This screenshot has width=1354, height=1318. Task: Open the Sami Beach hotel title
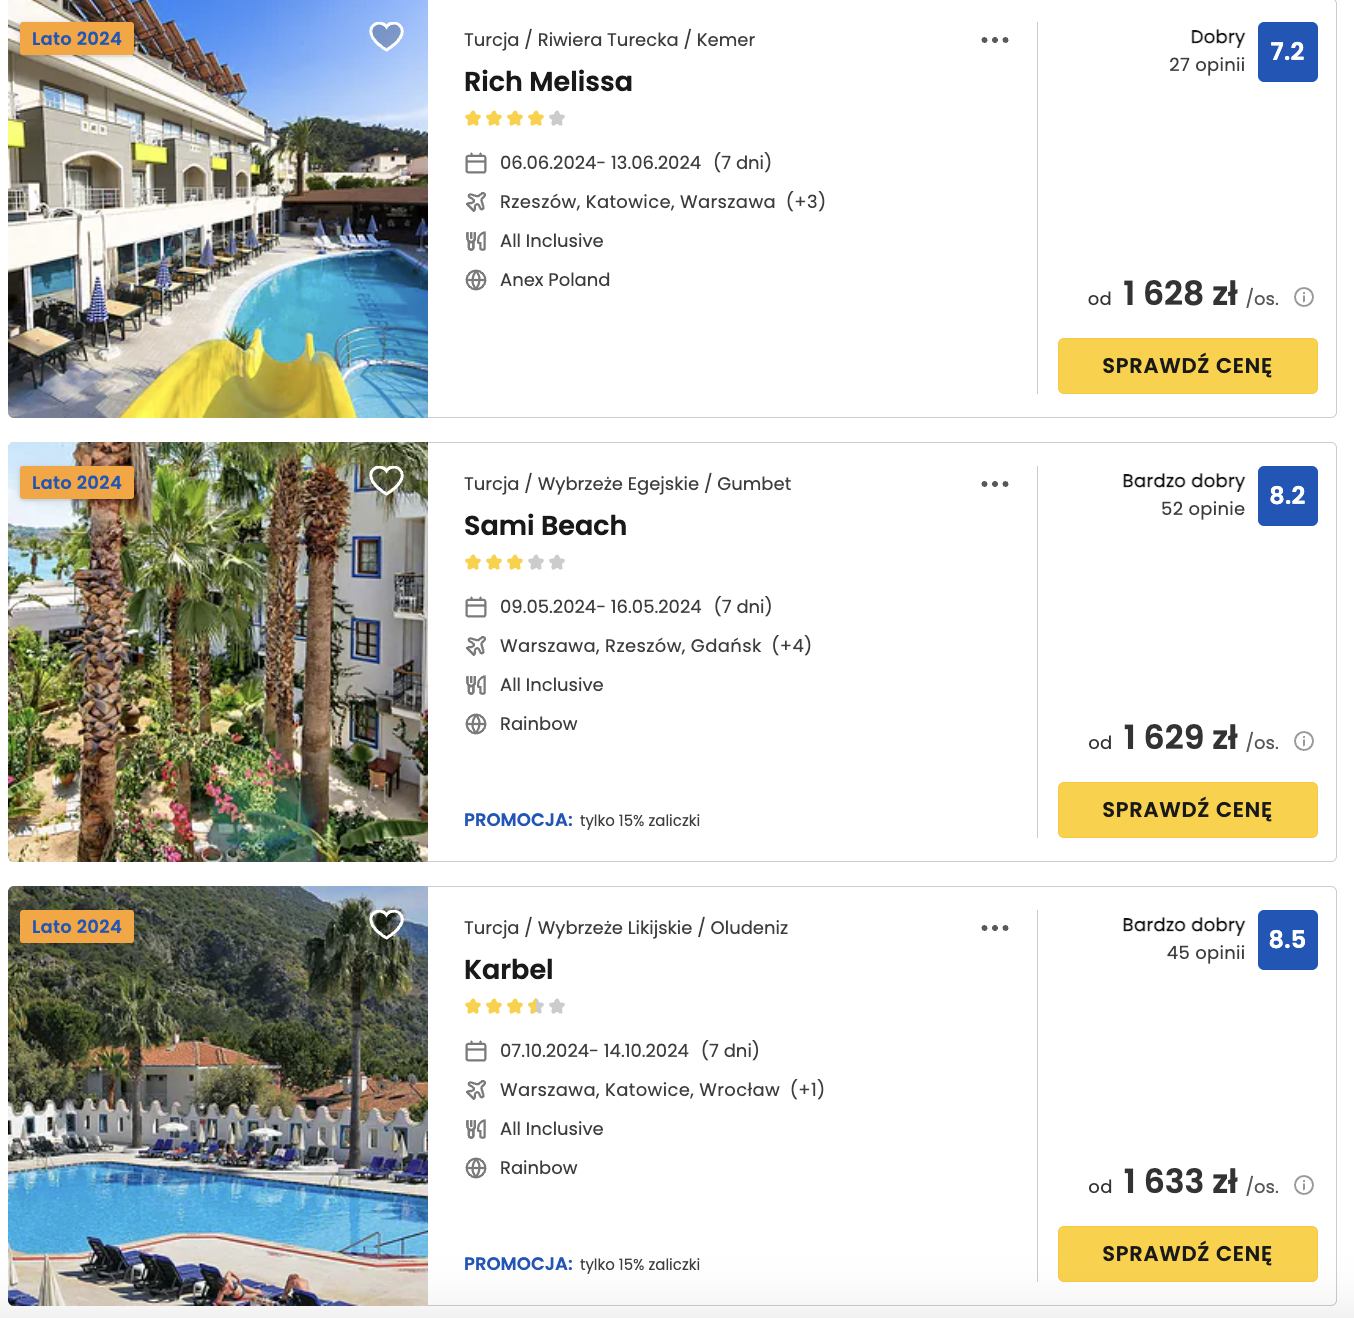tap(545, 526)
